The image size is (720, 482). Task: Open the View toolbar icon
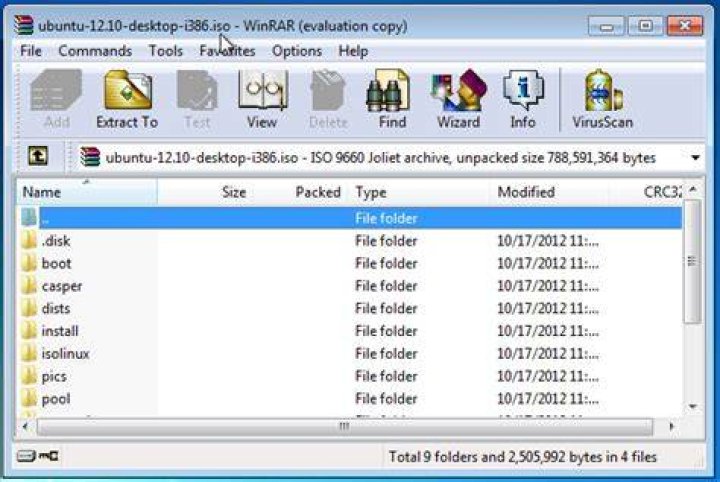(263, 90)
